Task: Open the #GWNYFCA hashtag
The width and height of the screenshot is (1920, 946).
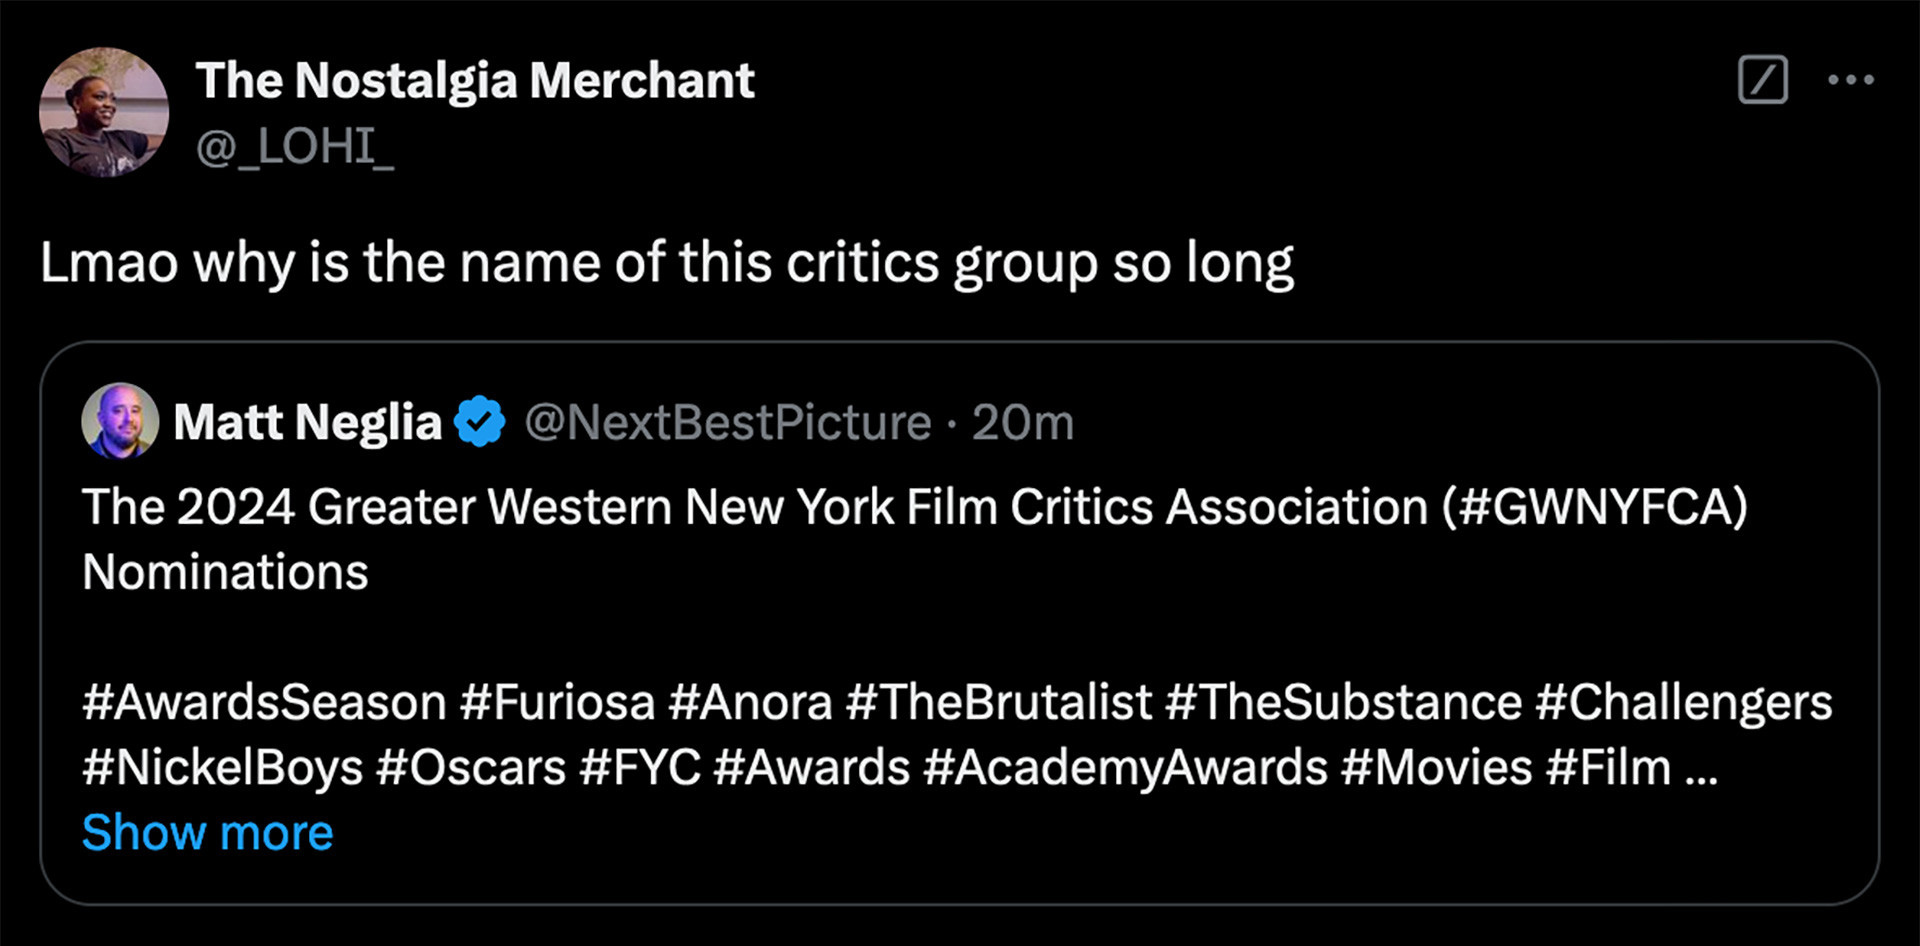Action: (x=1594, y=507)
